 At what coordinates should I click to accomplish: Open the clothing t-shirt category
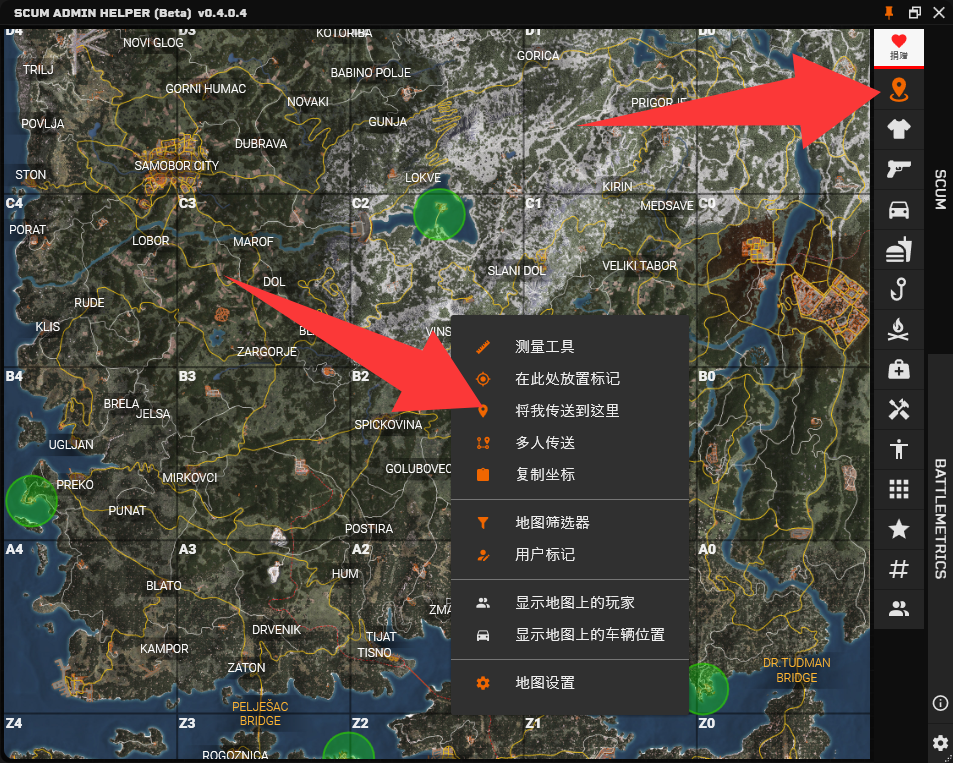[898, 129]
